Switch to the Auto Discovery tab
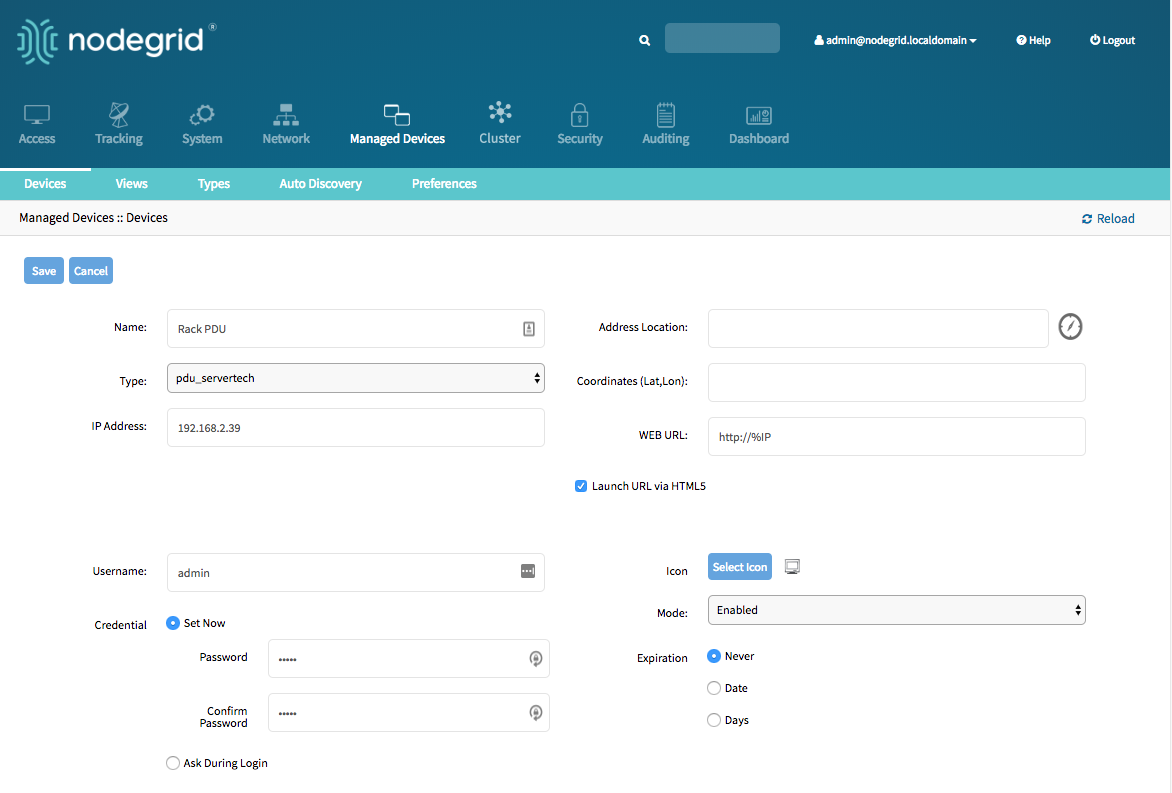This screenshot has height=793, width=1172. (321, 184)
